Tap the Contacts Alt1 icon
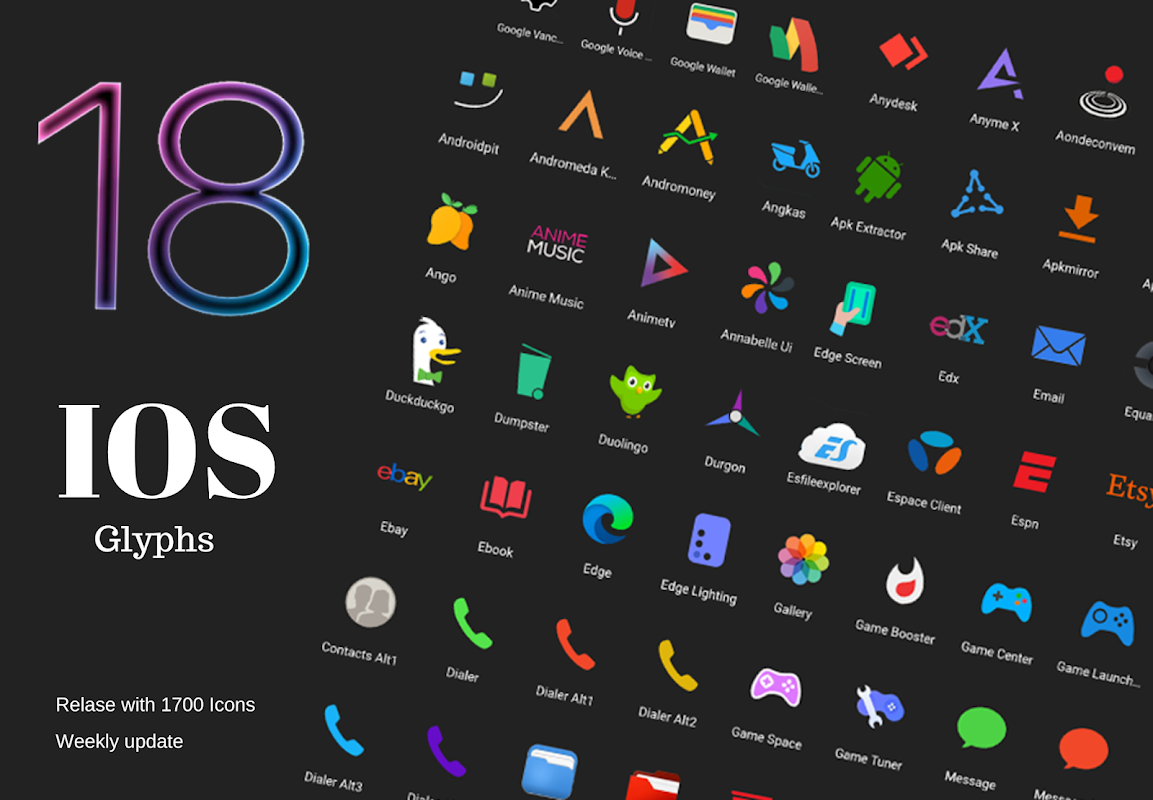 click(x=371, y=602)
